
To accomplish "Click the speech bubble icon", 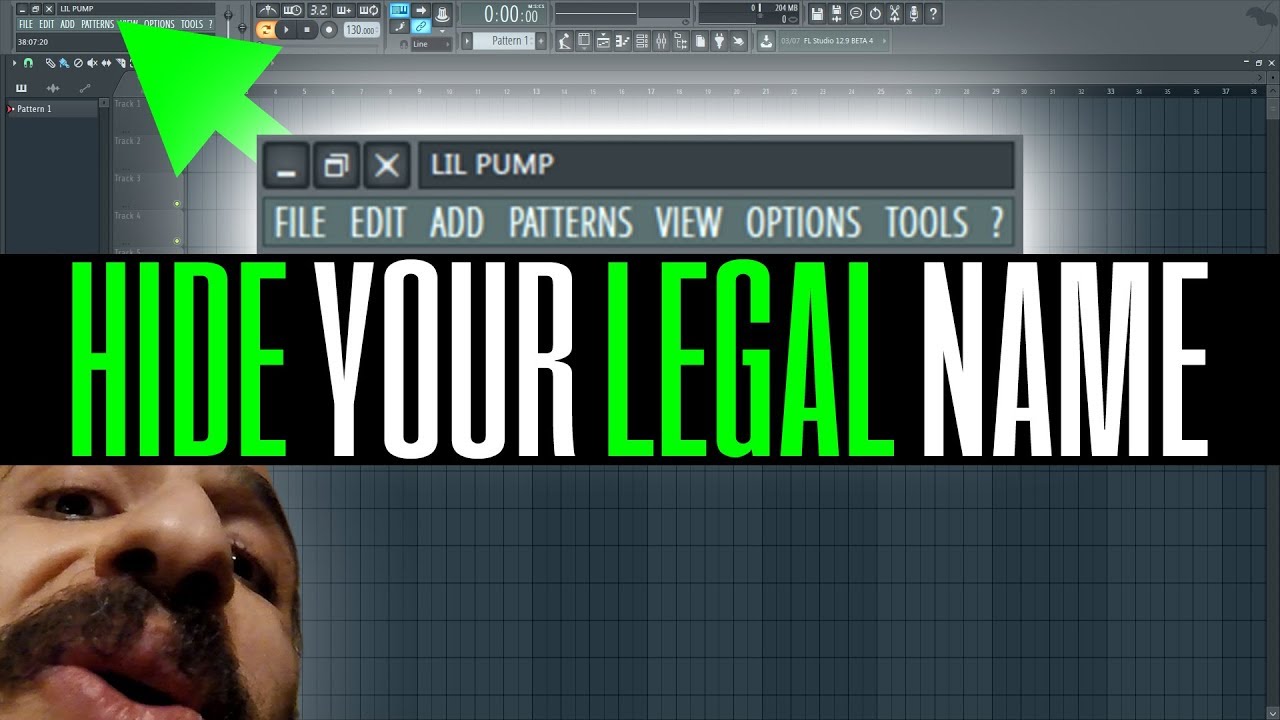I will pyautogui.click(x=856, y=14).
